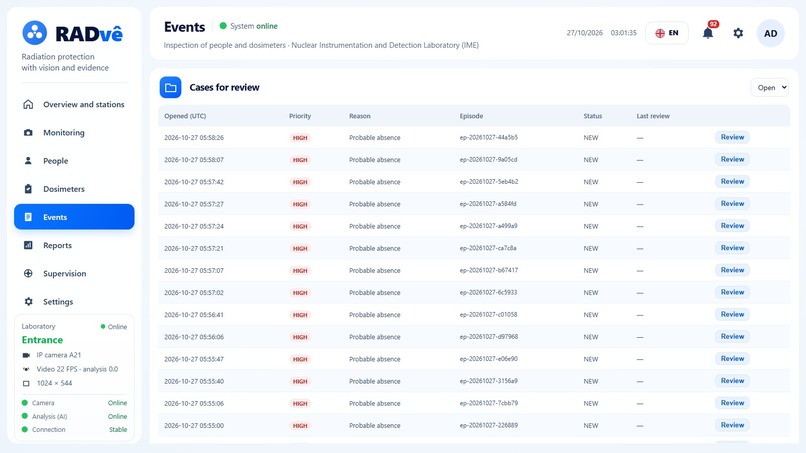Click the Opened (UTC) column header
Image resolution: width=806 pixels, height=453 pixels.
click(185, 116)
